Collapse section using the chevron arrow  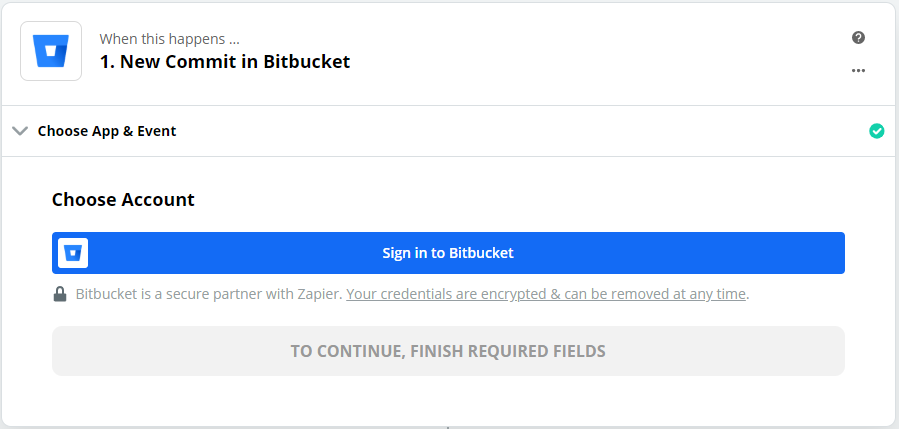(x=20, y=131)
